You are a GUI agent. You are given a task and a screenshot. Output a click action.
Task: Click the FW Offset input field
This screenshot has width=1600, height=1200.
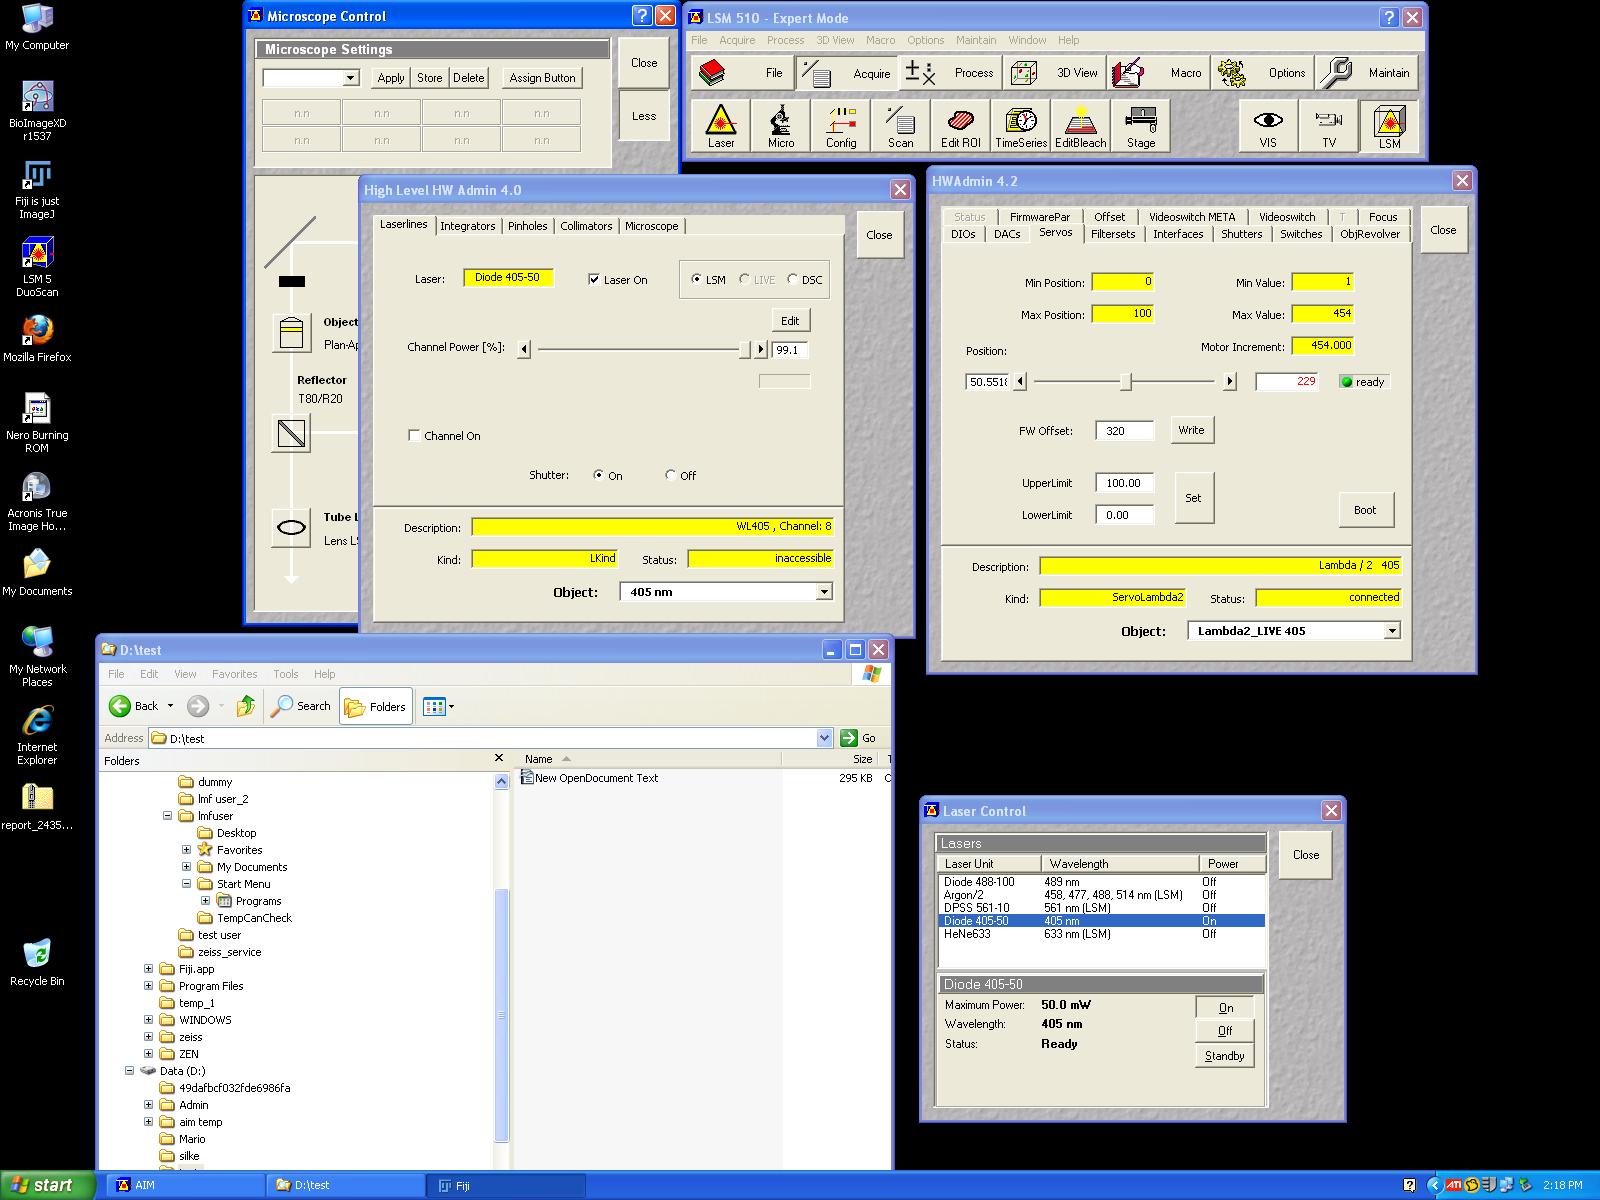click(x=1124, y=431)
